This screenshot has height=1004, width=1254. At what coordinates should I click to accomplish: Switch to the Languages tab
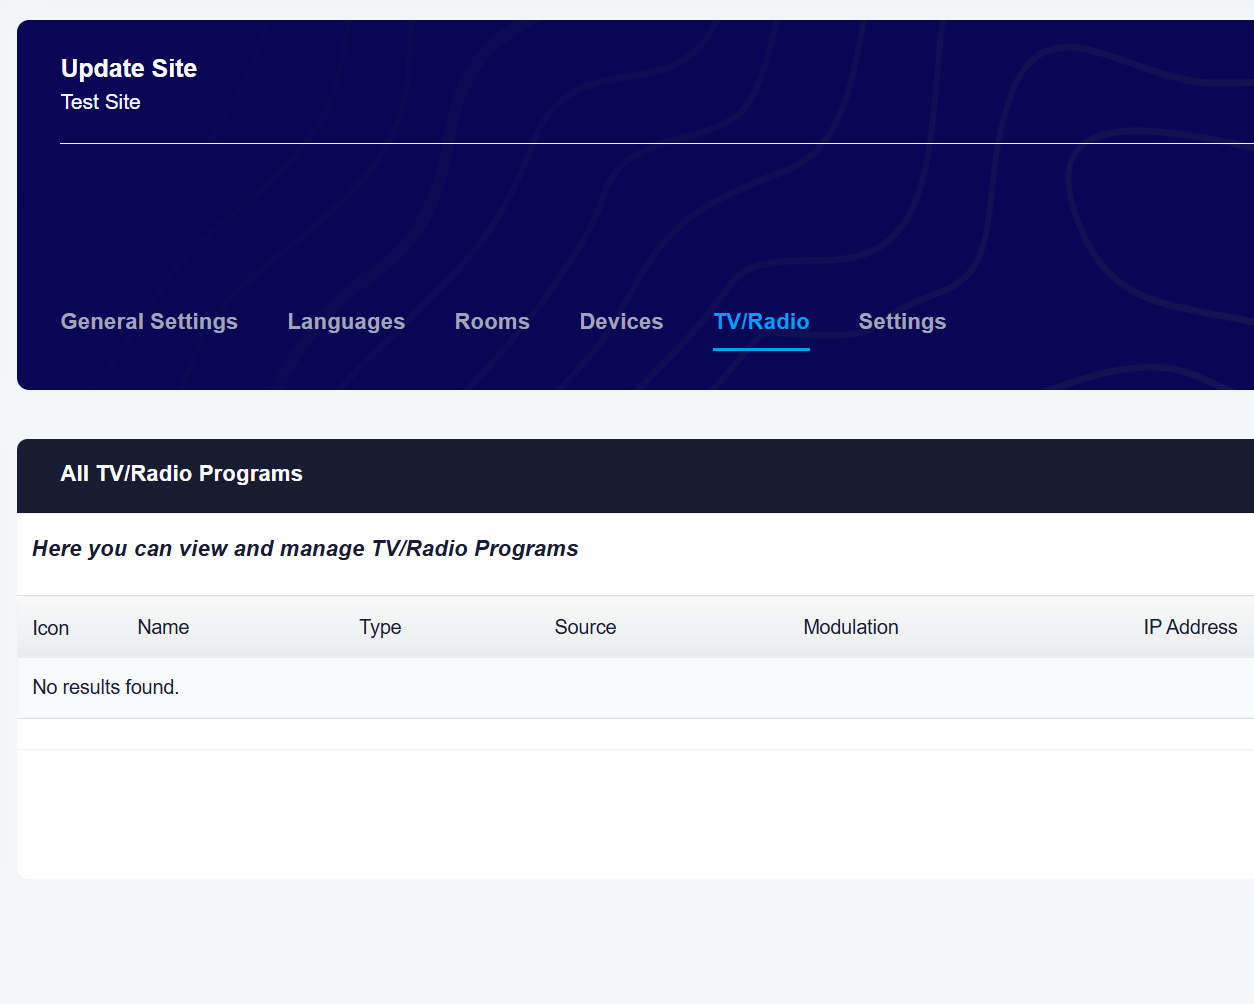tap(346, 322)
